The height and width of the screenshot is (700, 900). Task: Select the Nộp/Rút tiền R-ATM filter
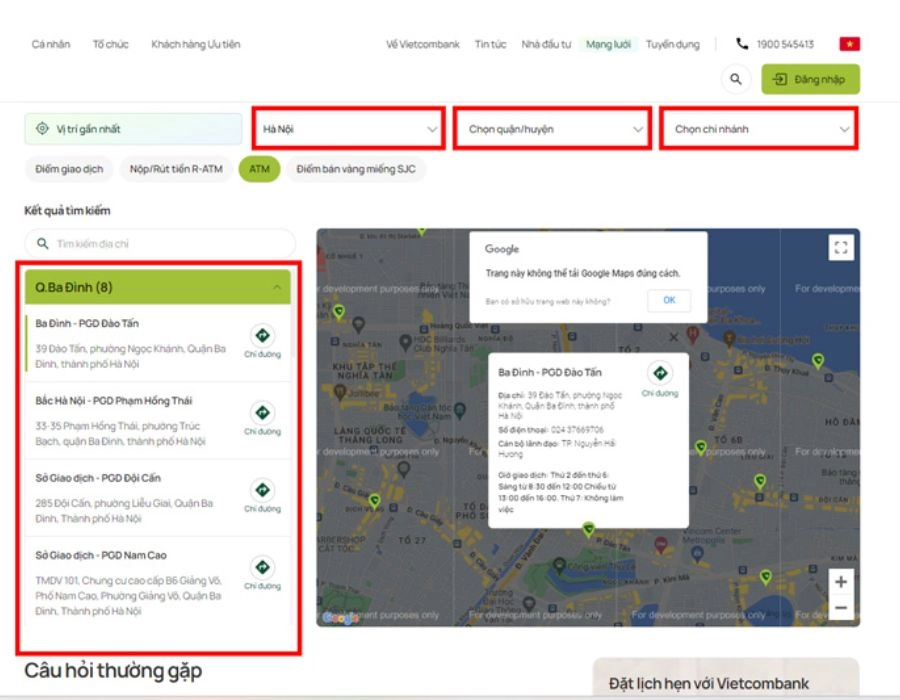click(x=176, y=169)
